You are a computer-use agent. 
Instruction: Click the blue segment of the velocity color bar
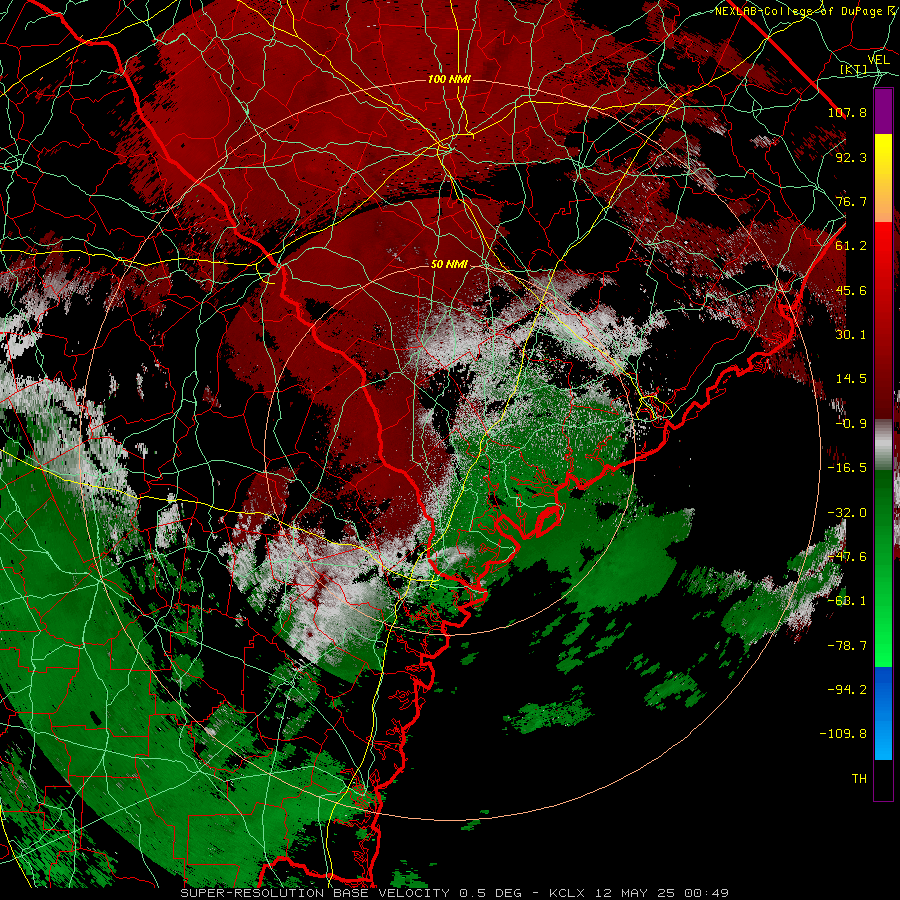[883, 713]
